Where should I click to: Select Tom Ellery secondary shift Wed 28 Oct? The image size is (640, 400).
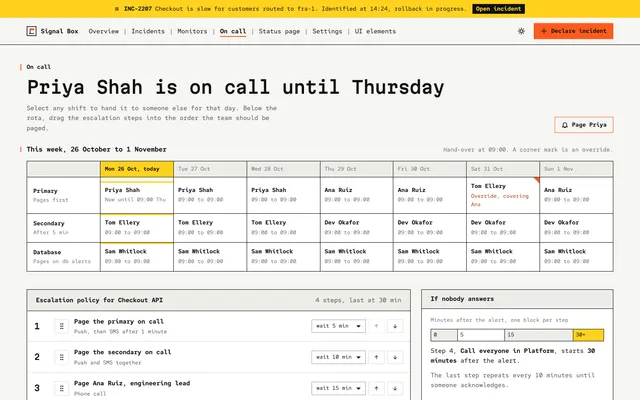pyautogui.click(x=283, y=228)
